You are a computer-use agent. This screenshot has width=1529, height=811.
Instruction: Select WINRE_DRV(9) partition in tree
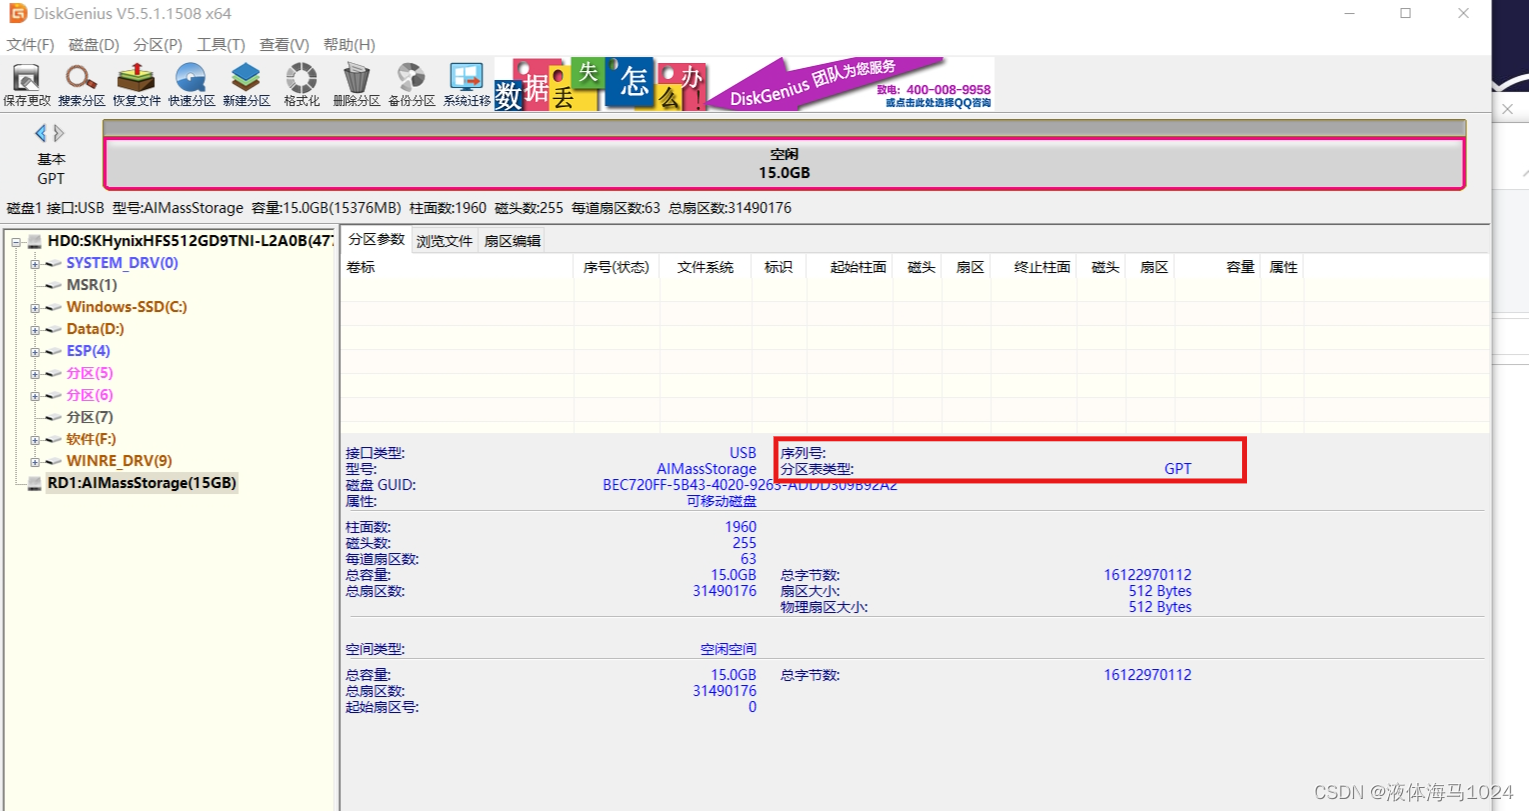coord(119,461)
